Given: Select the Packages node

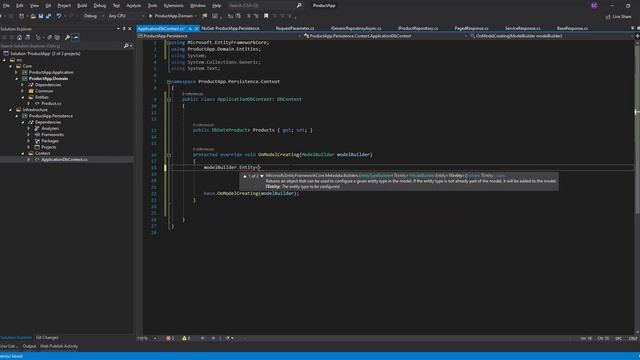Looking at the screenshot, I should click(50, 141).
